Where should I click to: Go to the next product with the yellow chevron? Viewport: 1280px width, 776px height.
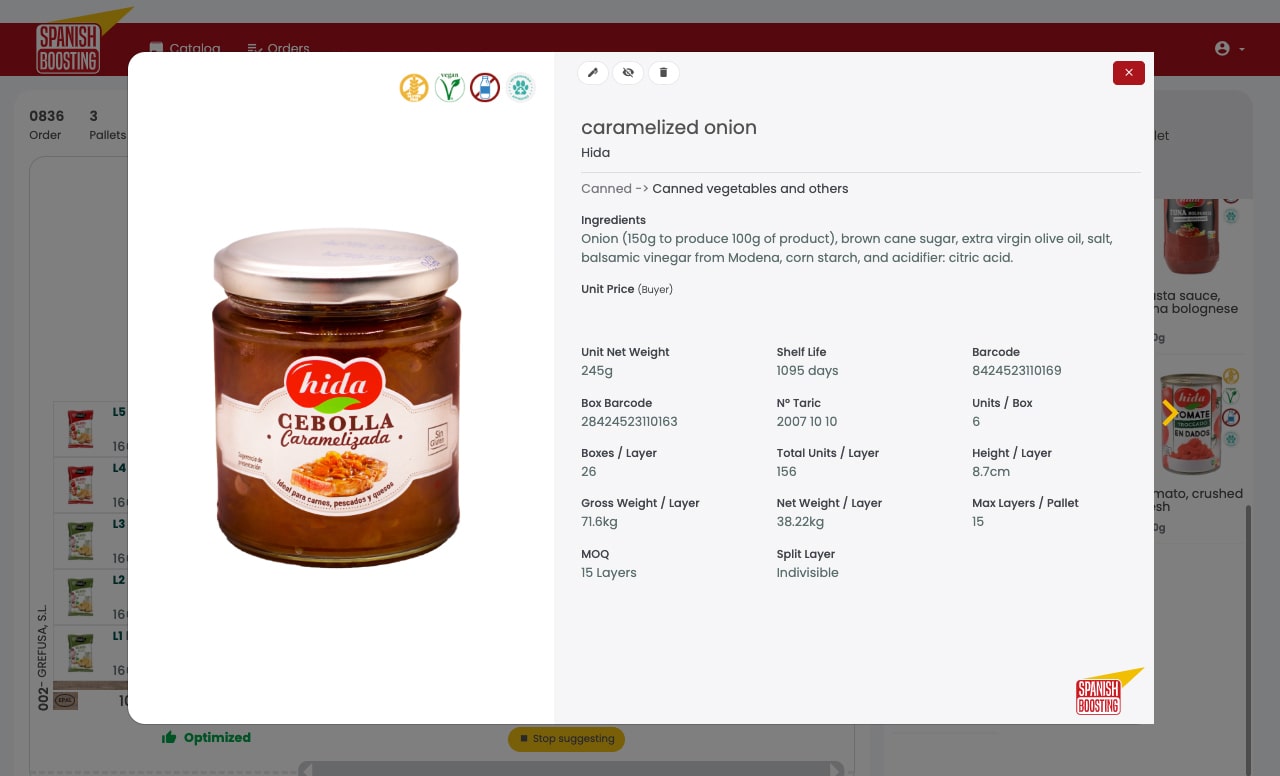(x=1170, y=413)
